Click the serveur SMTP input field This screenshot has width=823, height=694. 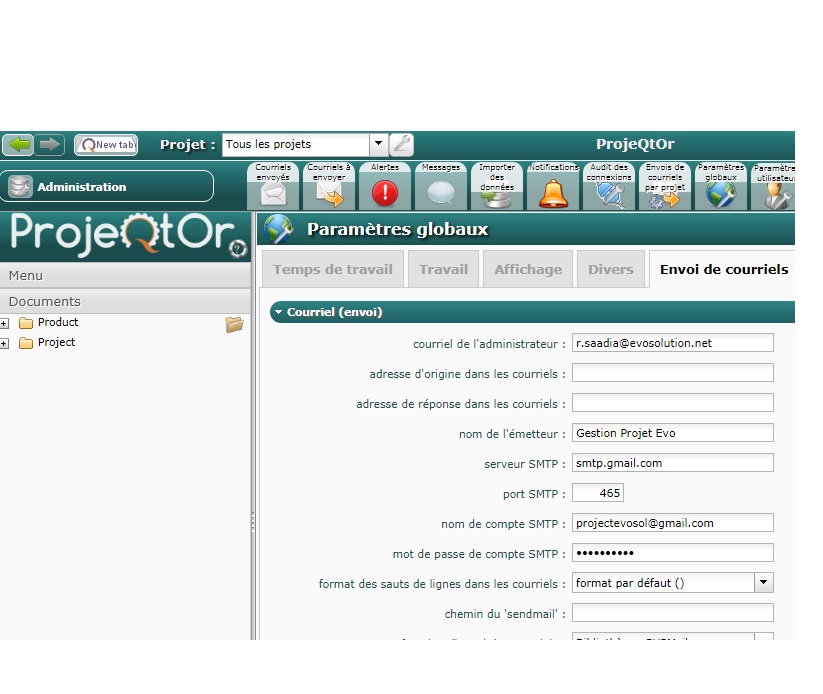pos(672,463)
